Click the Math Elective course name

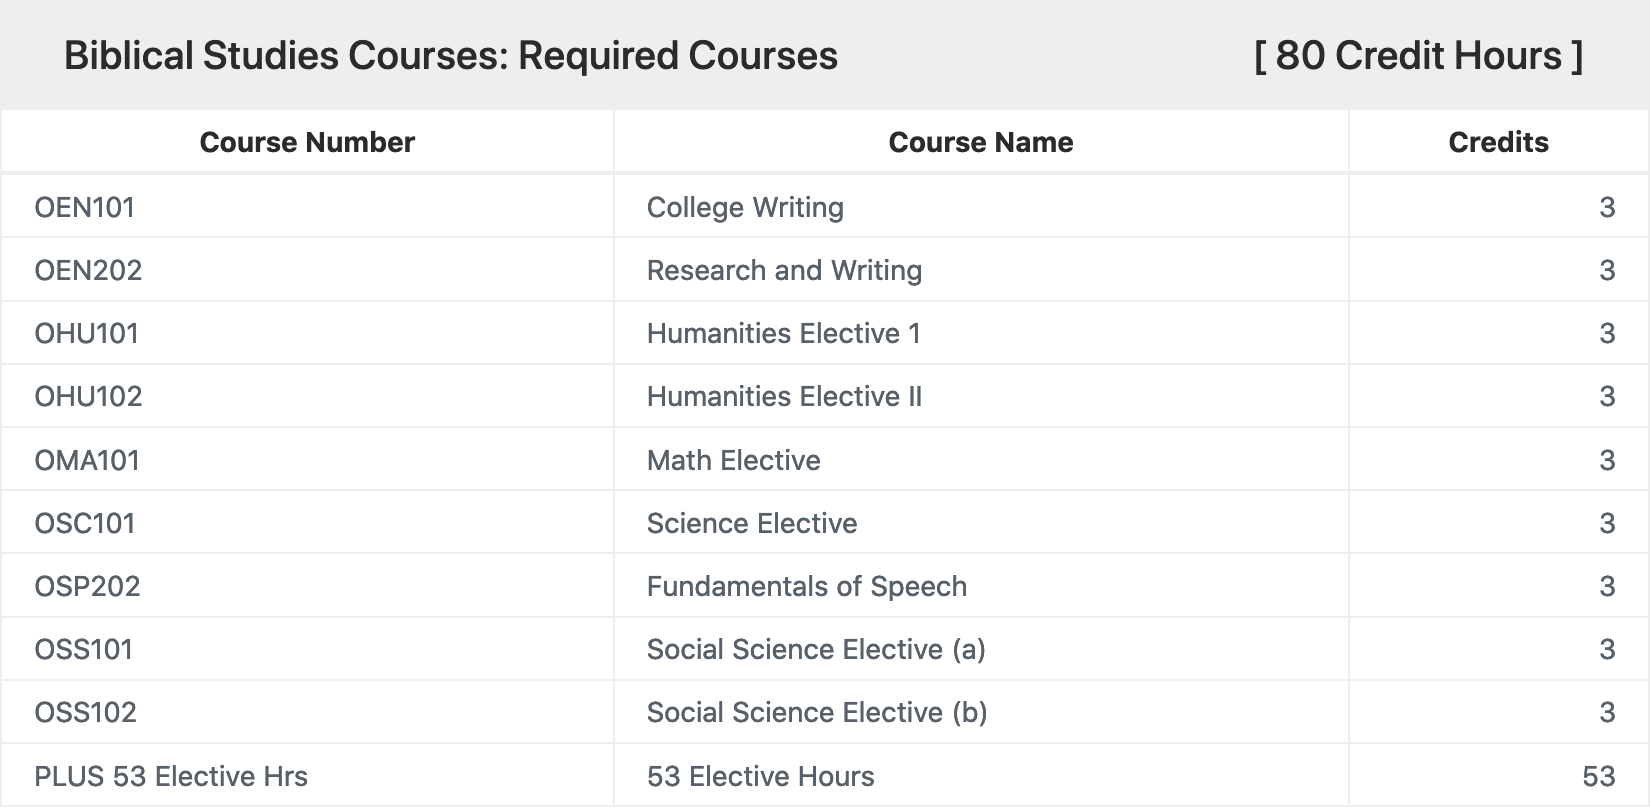click(x=733, y=460)
